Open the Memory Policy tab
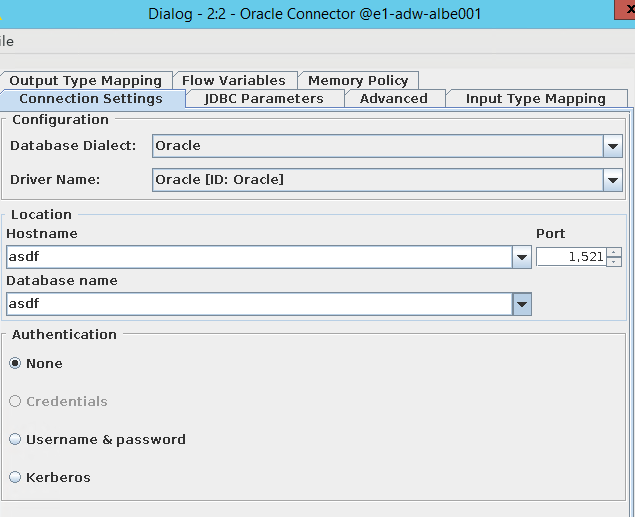635x517 pixels. (358, 81)
